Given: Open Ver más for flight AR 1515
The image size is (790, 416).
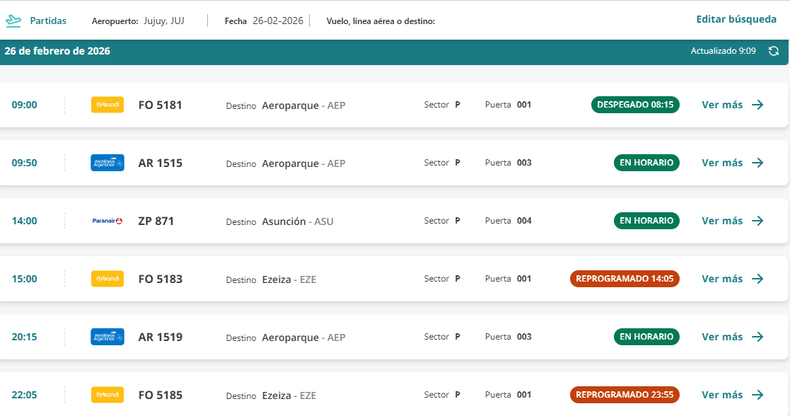Looking at the screenshot, I should click(x=722, y=163).
